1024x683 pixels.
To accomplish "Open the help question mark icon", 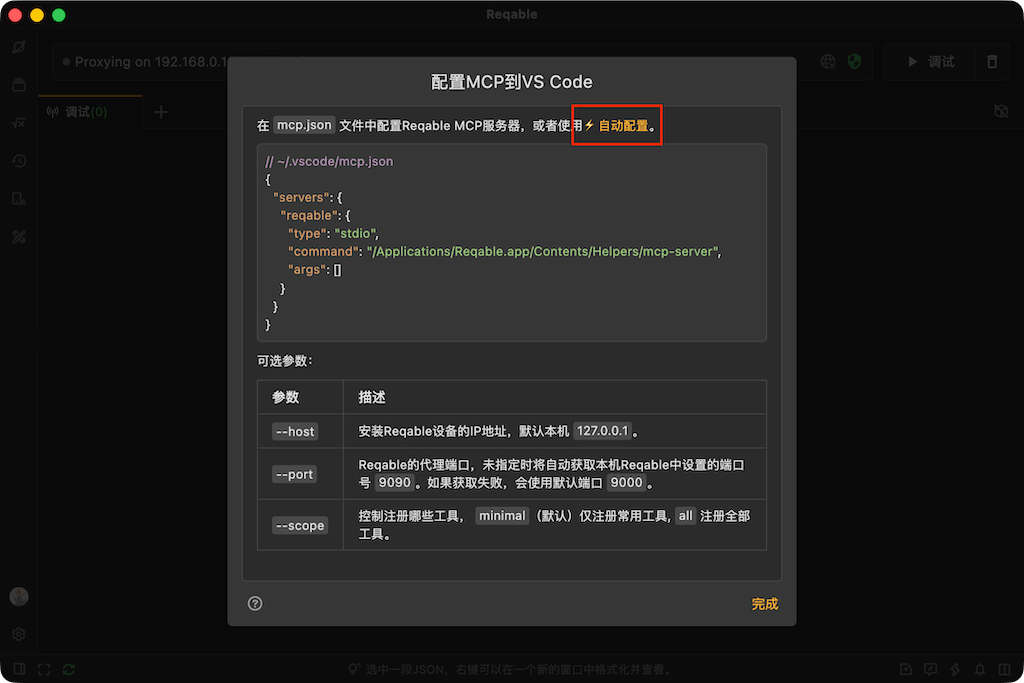I will point(255,603).
